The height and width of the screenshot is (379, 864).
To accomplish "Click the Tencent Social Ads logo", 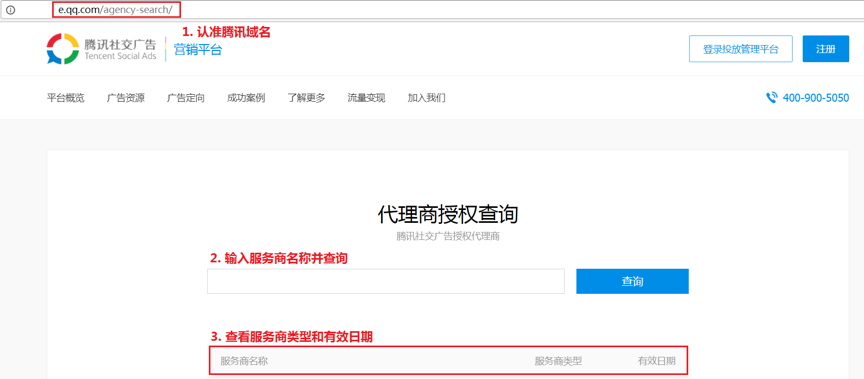I will pyautogui.click(x=102, y=49).
